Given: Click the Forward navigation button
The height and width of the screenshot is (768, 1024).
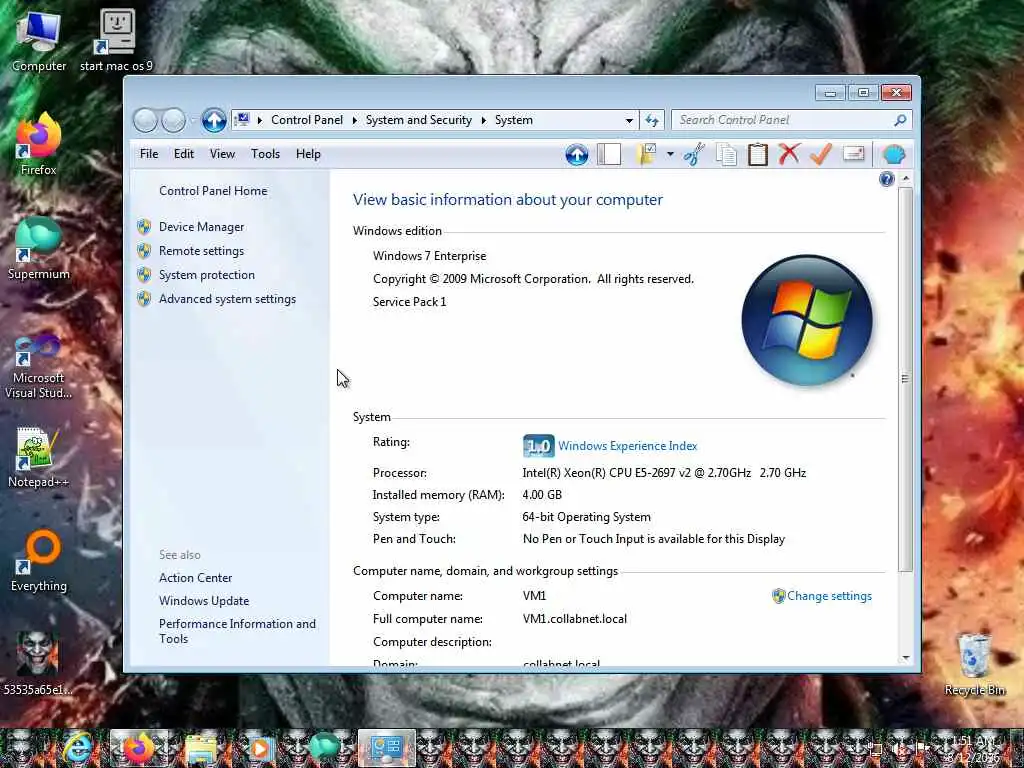Looking at the screenshot, I should (173, 120).
